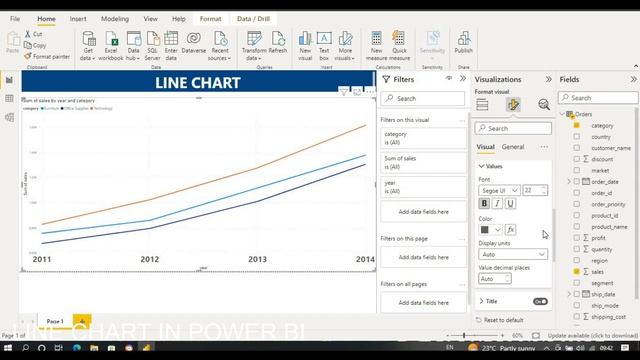Click the Focus mode icon on chart
This screenshot has width=640, height=360.
pyautogui.click(x=357, y=92)
